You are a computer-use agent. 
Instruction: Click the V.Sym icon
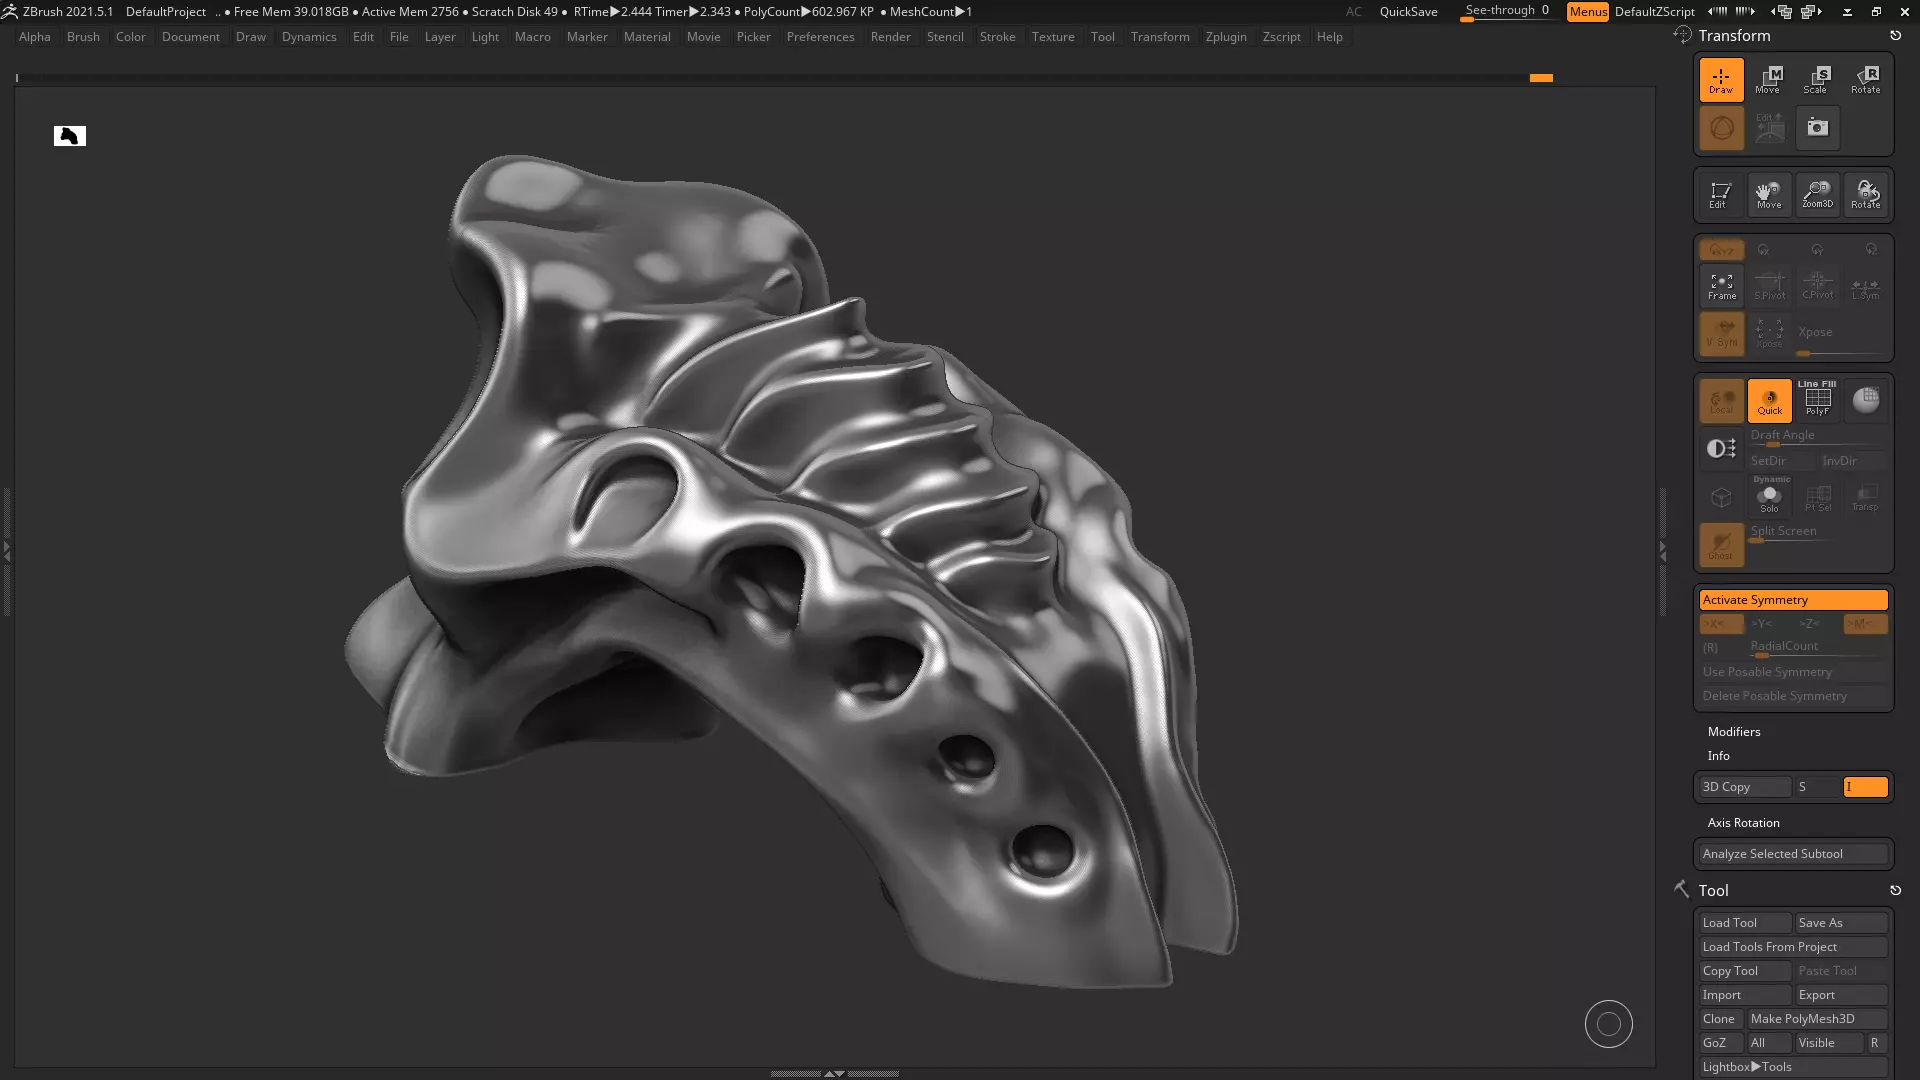click(1721, 333)
